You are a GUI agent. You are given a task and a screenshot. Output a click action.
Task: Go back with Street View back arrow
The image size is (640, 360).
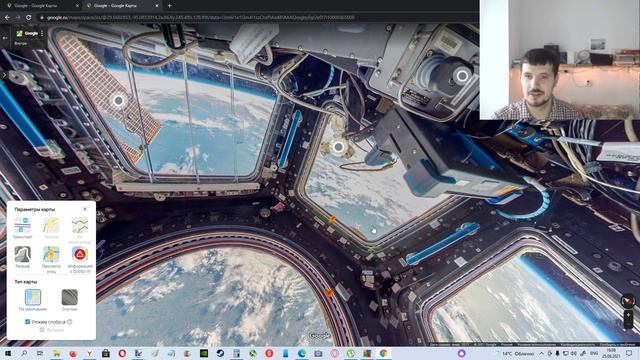(x=5, y=38)
